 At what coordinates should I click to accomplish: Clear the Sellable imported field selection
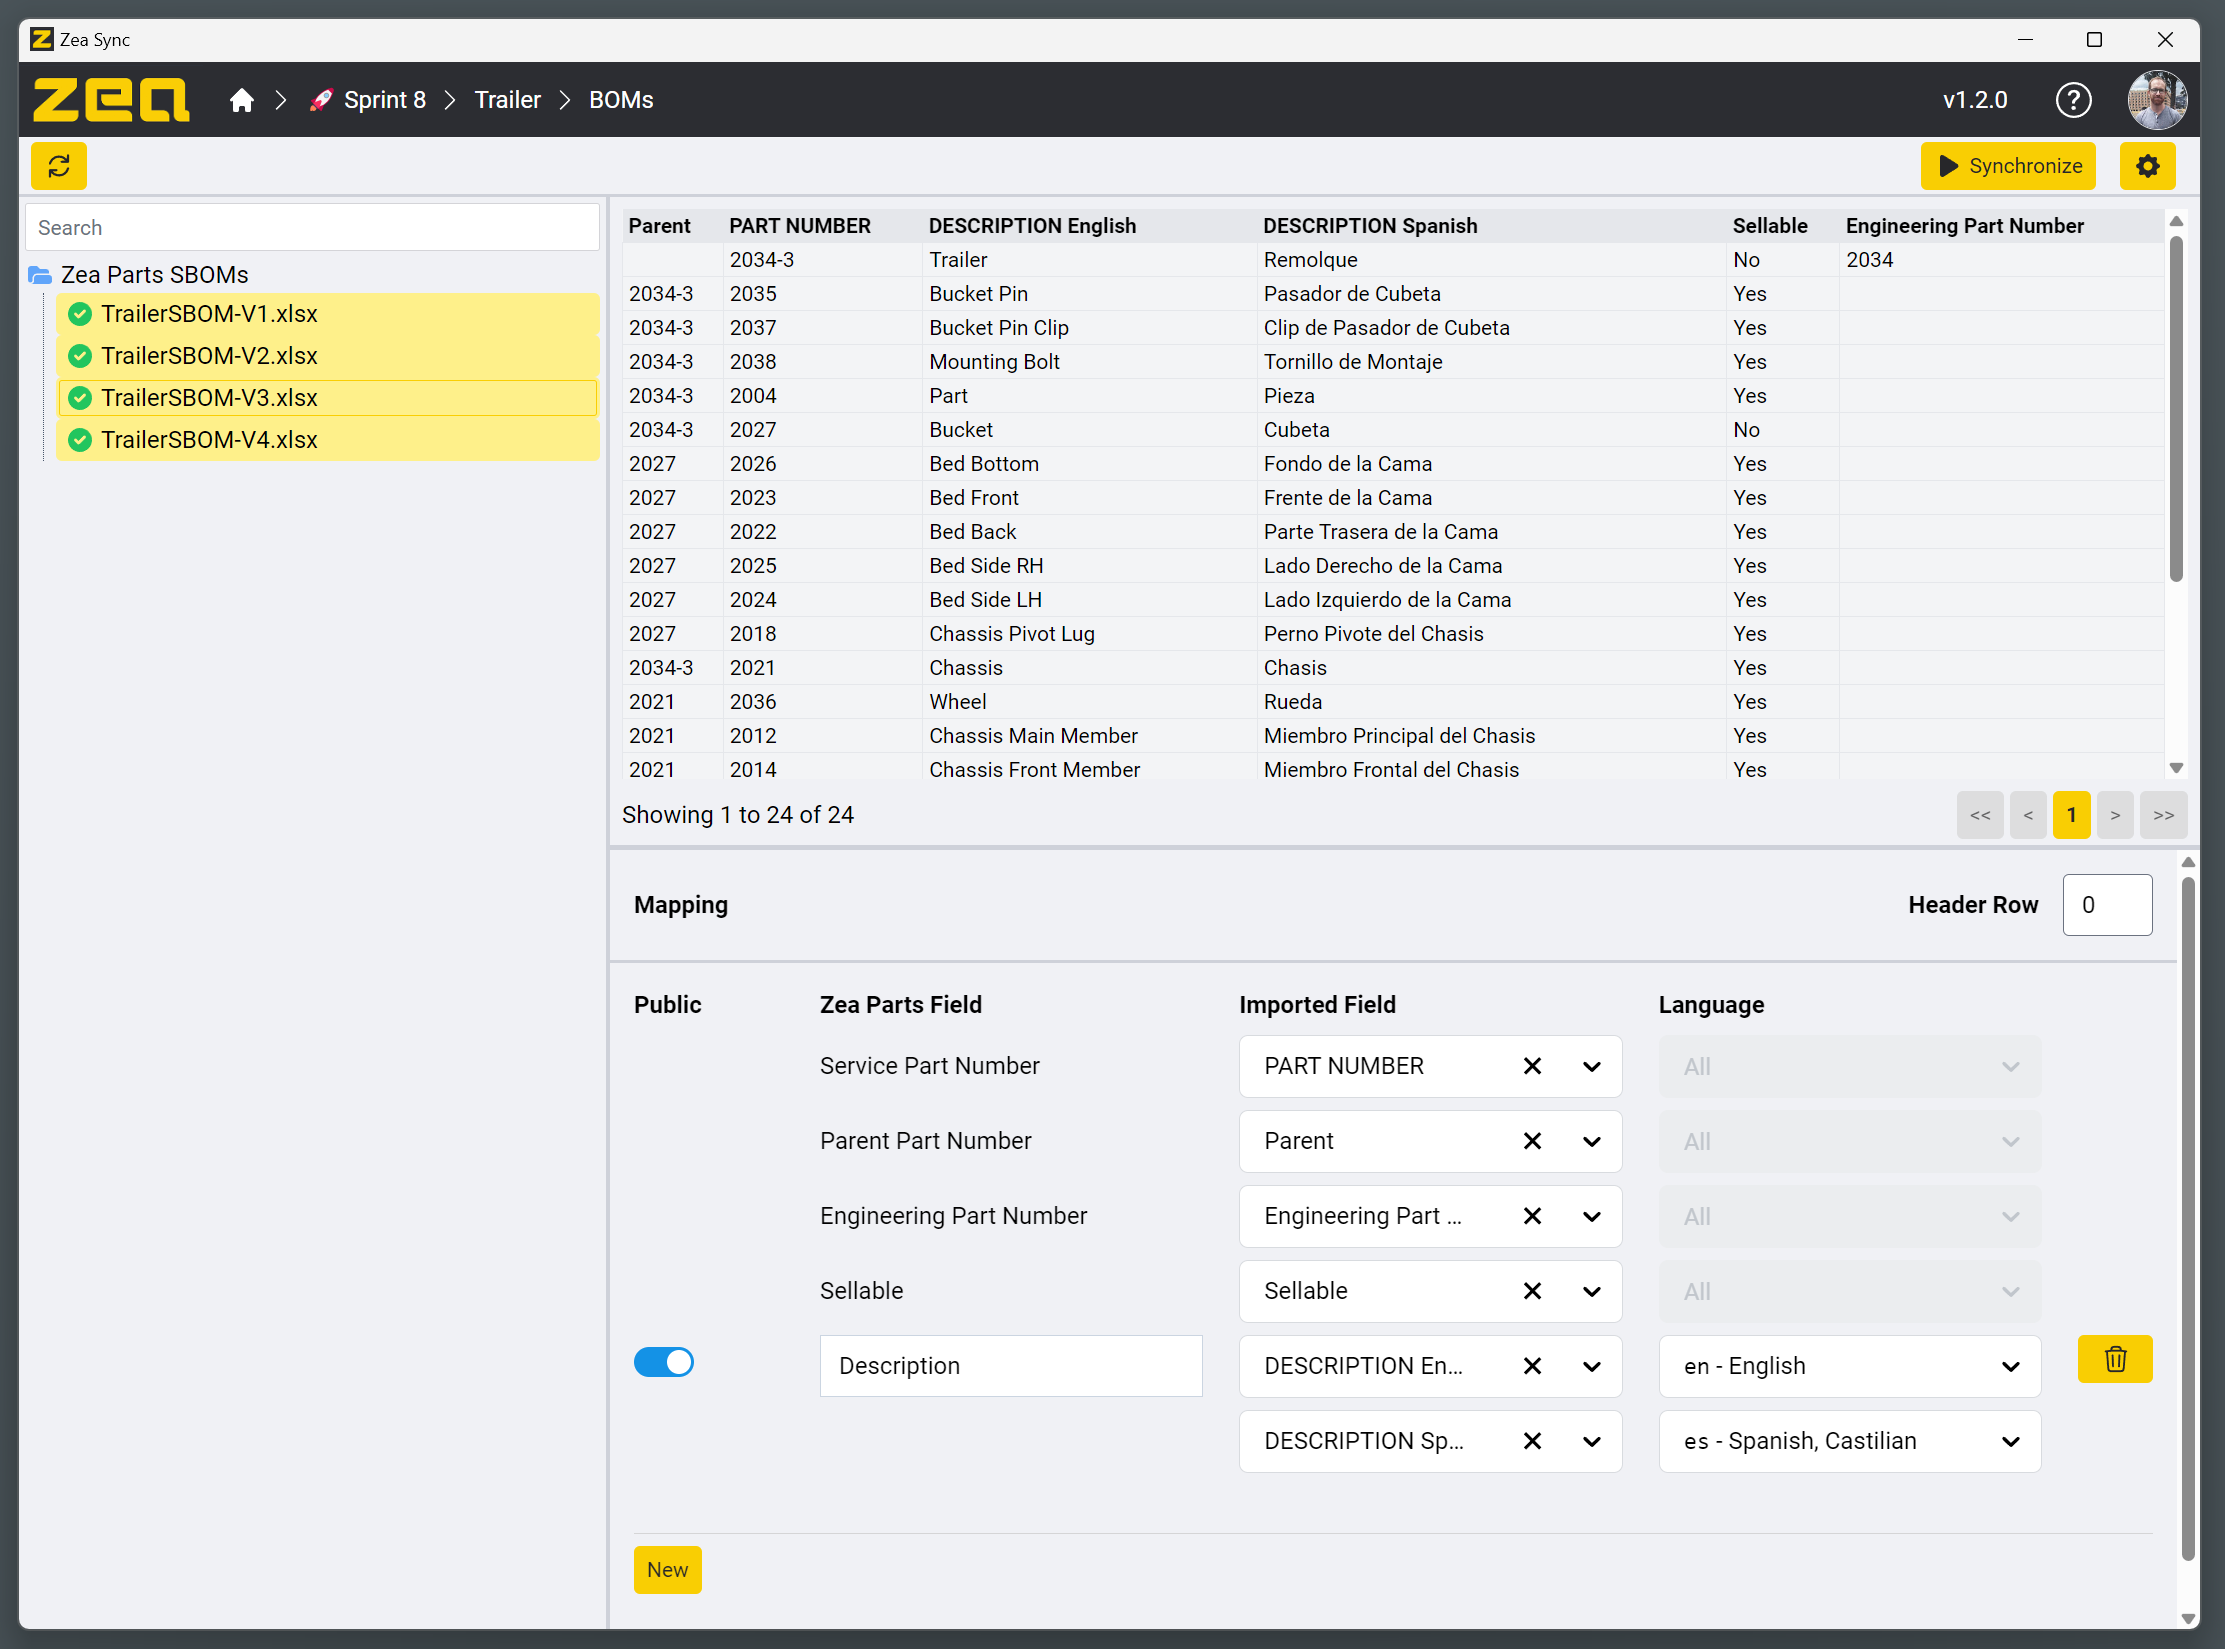(x=1531, y=1291)
